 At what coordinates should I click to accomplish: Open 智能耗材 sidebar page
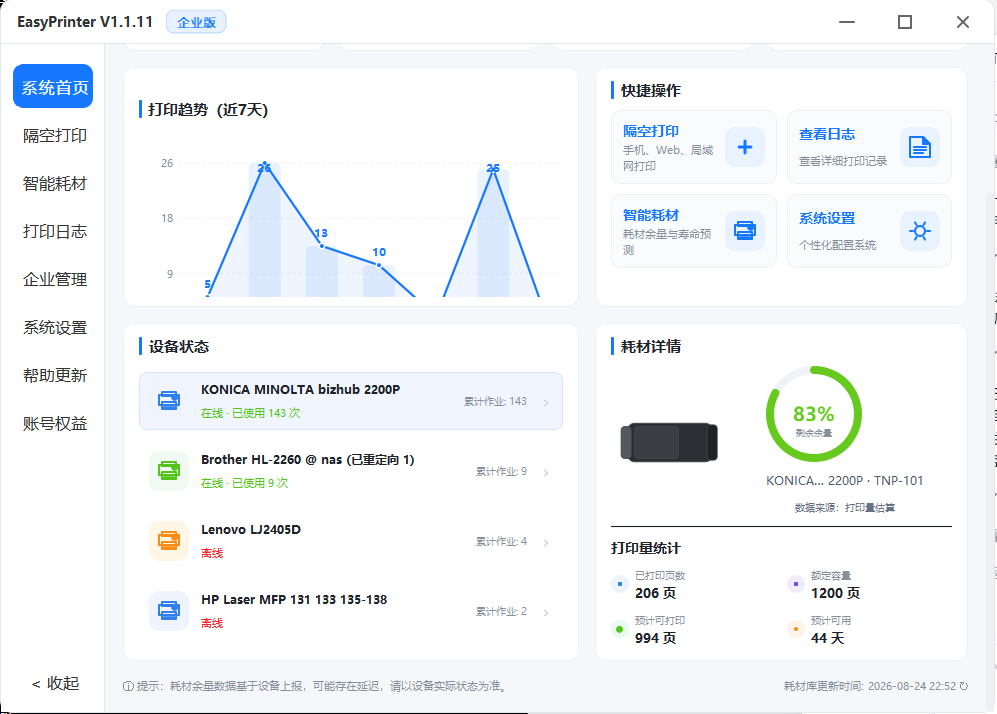click(x=55, y=184)
